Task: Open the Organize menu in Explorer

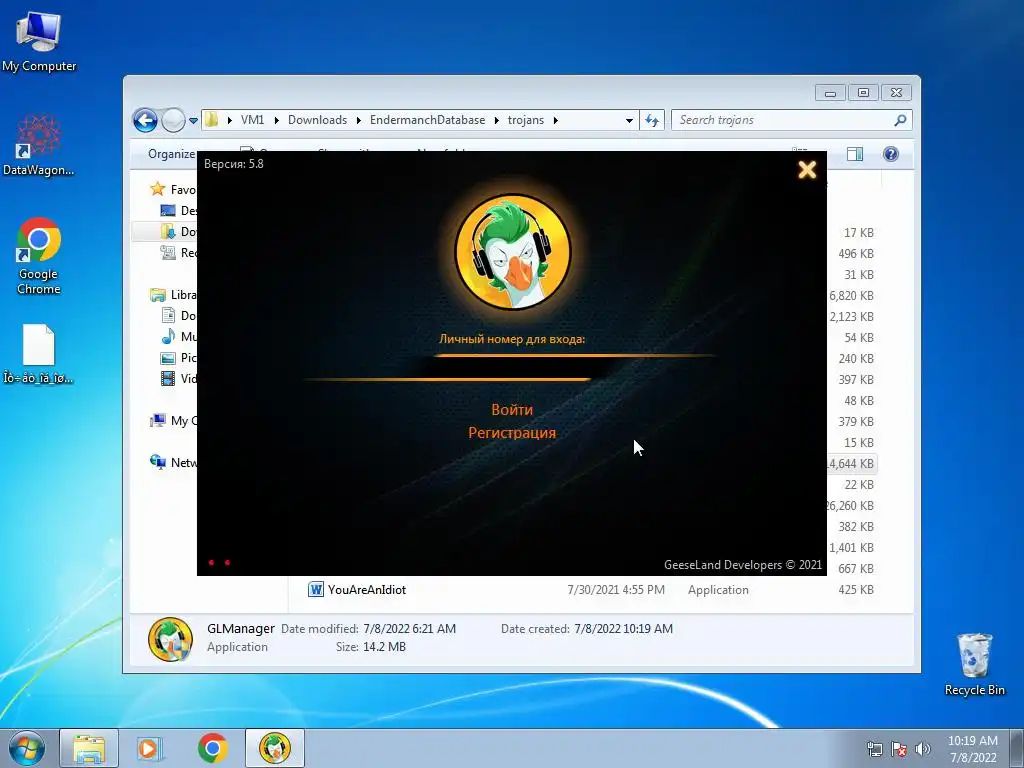Action: (x=172, y=154)
